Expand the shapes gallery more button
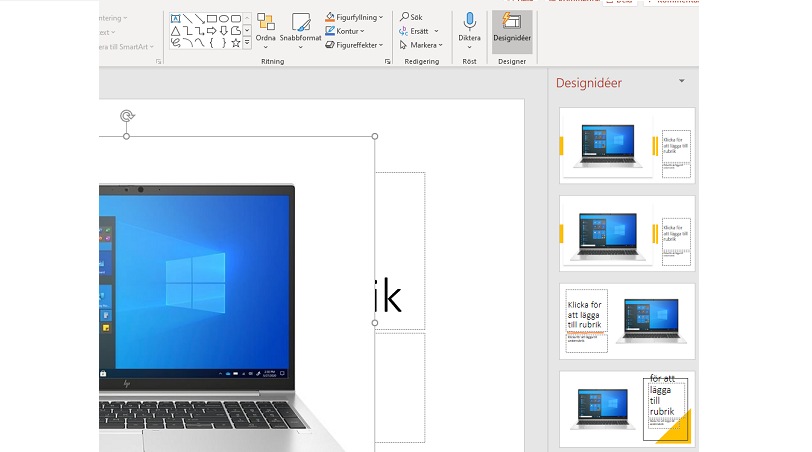812x452 pixels. (247, 43)
